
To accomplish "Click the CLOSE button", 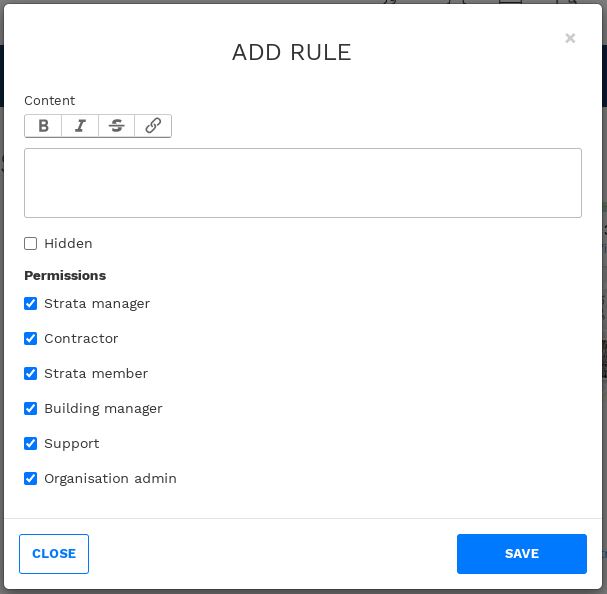I will 54,554.
